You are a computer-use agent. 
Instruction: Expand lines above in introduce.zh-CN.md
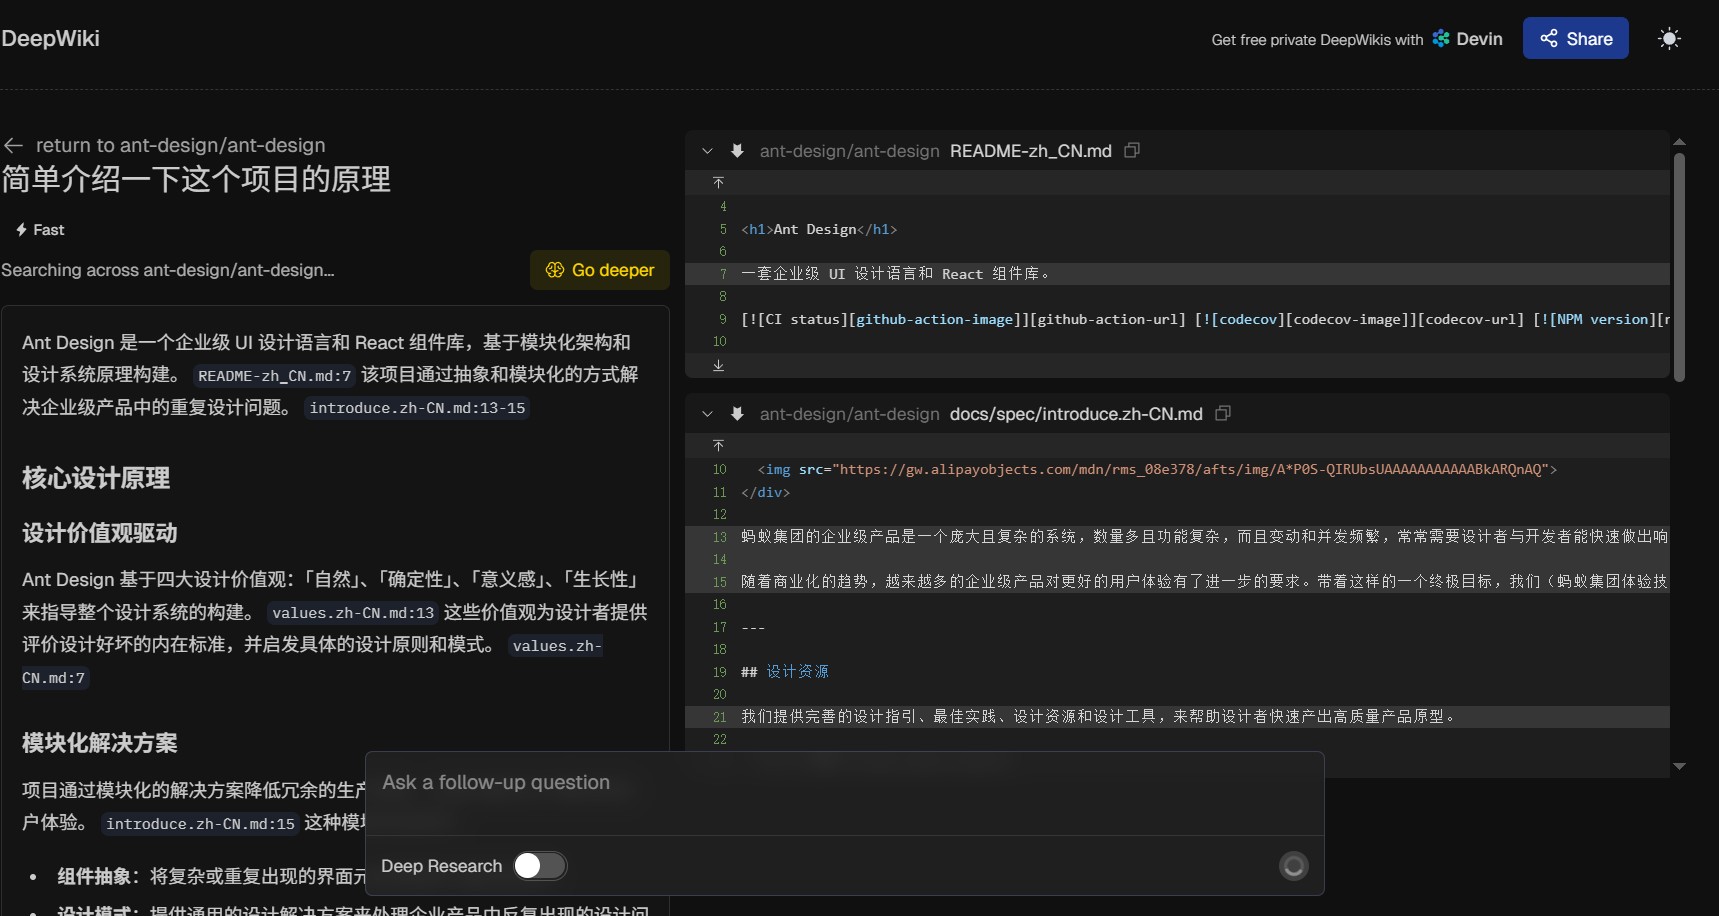[x=718, y=445]
